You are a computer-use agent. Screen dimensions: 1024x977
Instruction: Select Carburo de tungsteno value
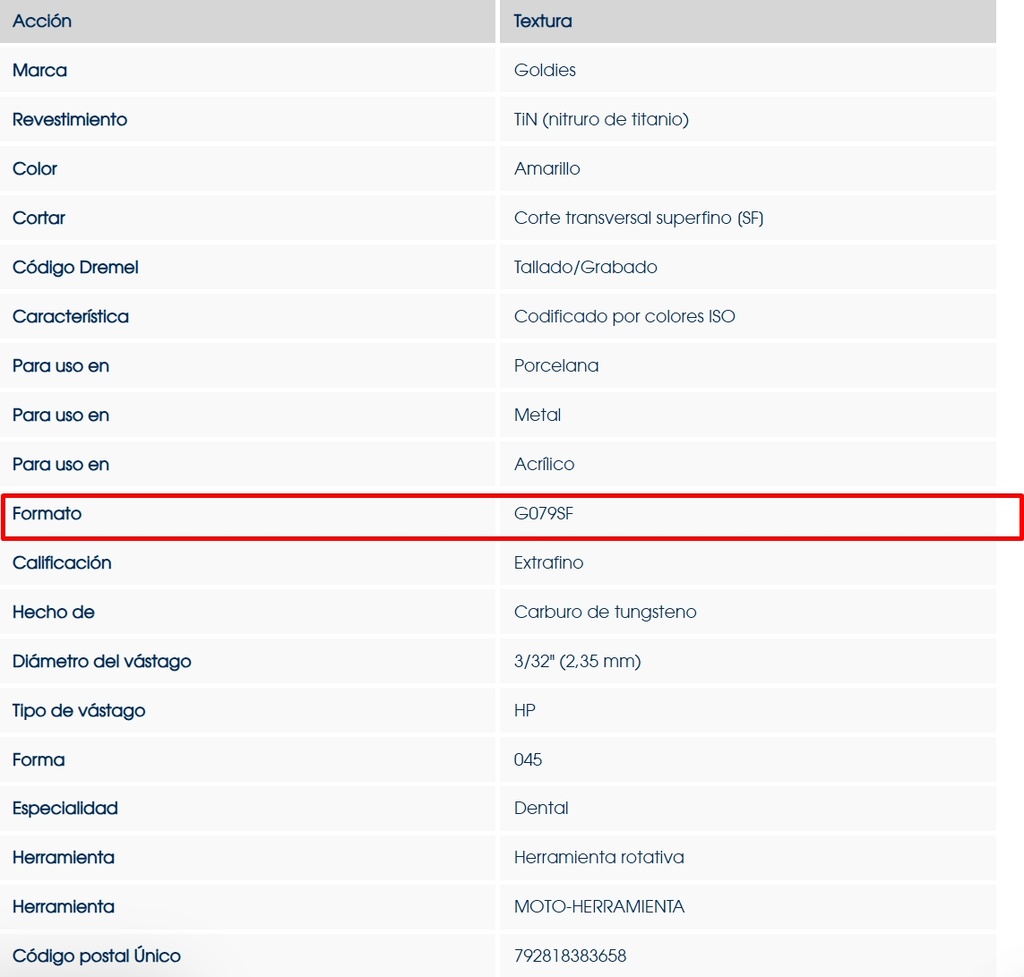click(605, 612)
